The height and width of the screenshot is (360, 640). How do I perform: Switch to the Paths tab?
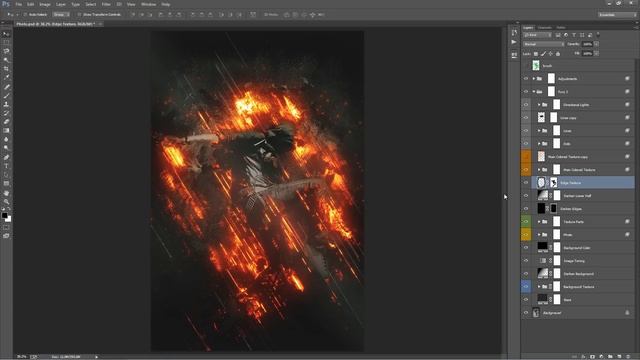point(561,28)
